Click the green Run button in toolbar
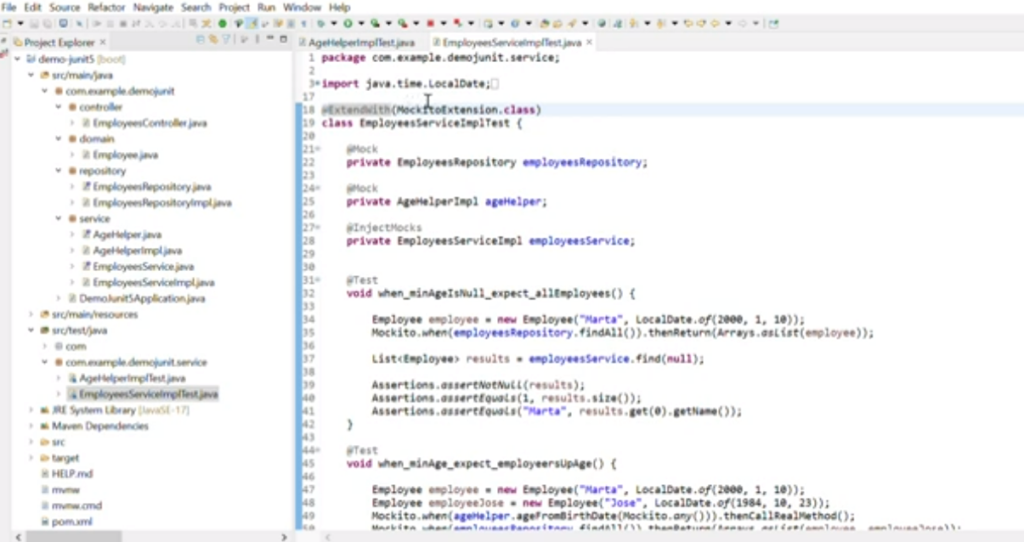Viewport: 1024px width, 542px height. 349,22
